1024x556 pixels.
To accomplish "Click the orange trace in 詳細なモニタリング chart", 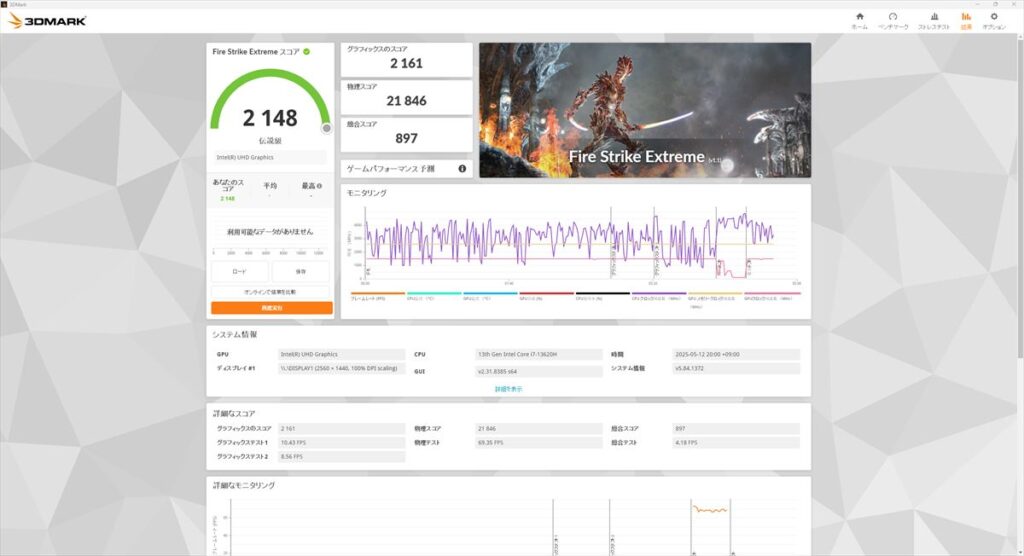I will coord(710,509).
